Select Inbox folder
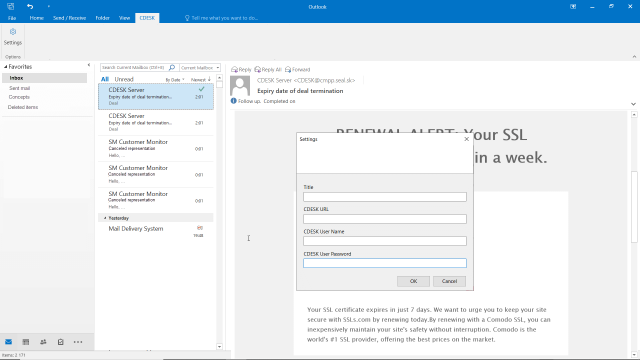The image size is (640, 360). coord(44,78)
